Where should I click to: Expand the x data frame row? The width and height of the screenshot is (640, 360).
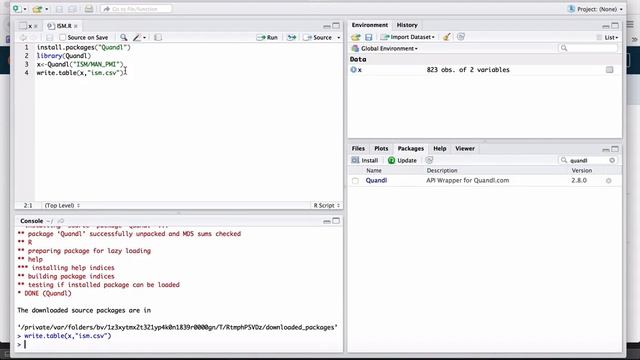point(353,70)
